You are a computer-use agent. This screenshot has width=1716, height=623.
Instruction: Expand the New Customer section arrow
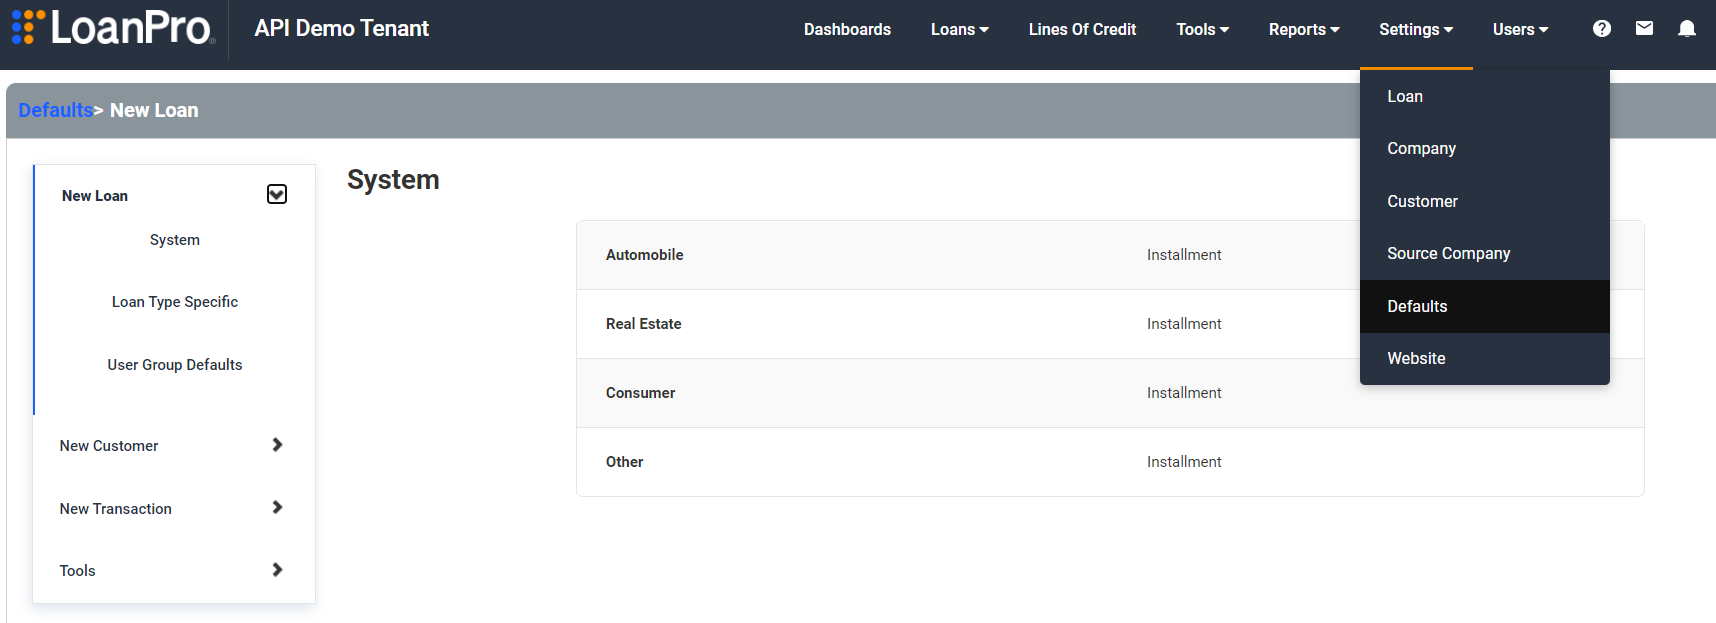point(277,445)
